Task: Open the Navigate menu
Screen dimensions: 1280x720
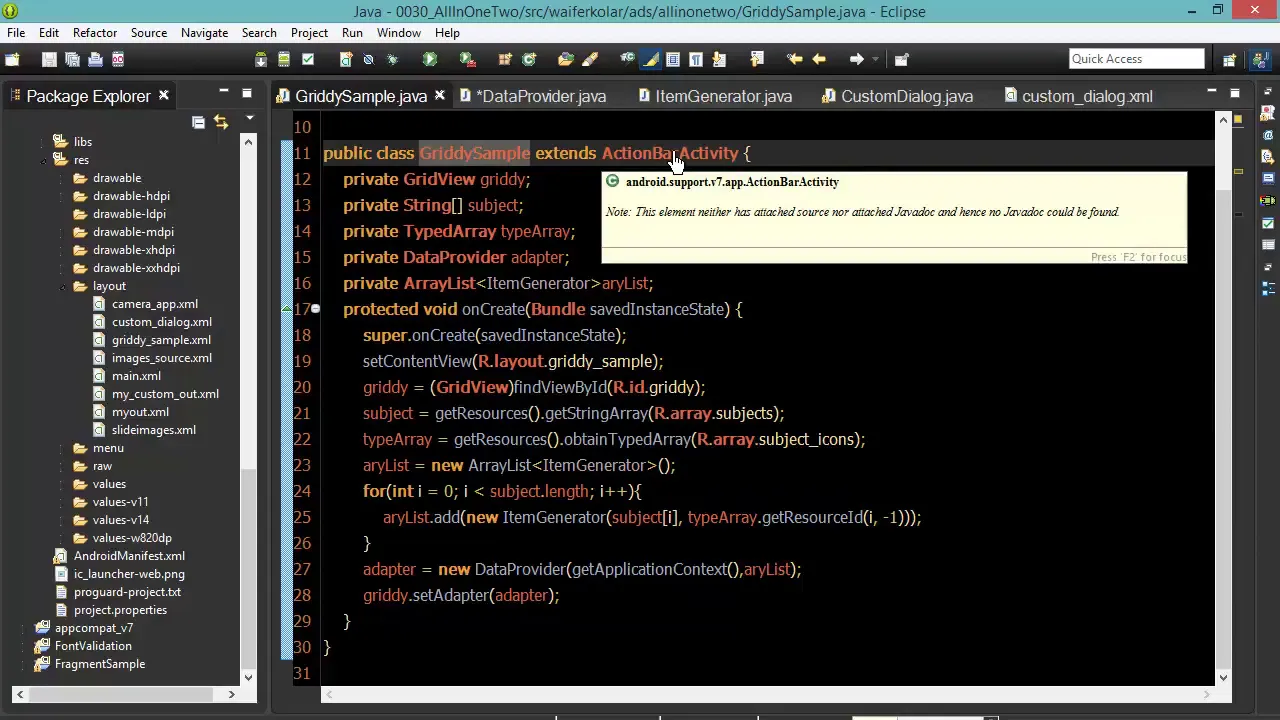Action: pyautogui.click(x=204, y=33)
